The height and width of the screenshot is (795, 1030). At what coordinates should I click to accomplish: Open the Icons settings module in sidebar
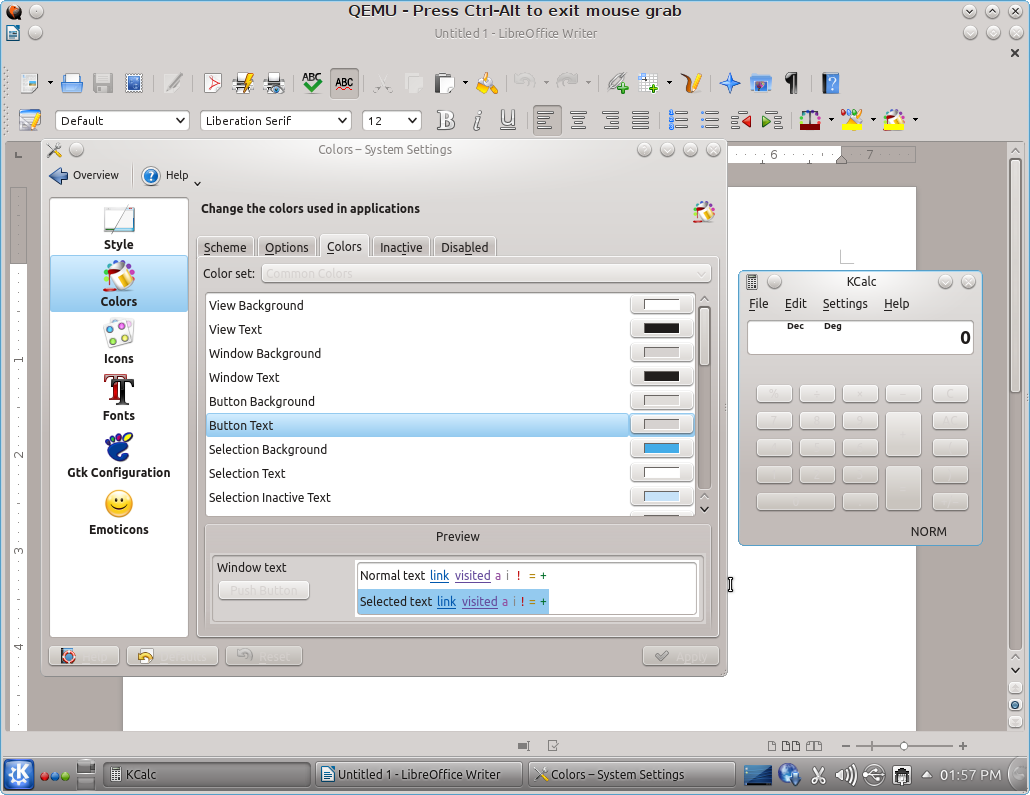click(118, 341)
